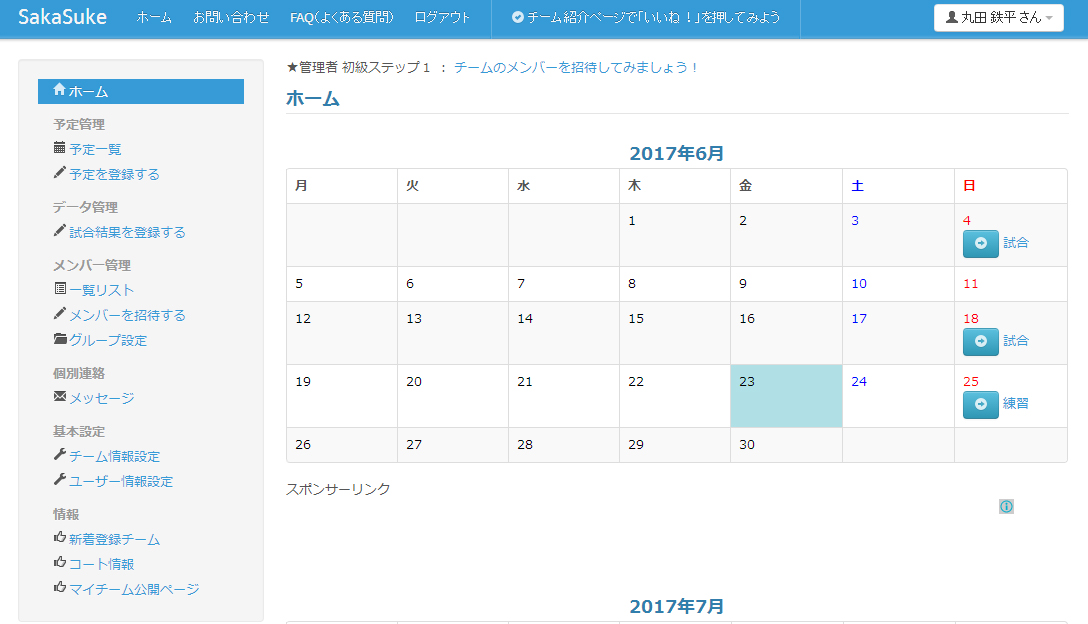Click the arrow button for the June 18 試合
Screen dimensions: 1088x624
980,341
